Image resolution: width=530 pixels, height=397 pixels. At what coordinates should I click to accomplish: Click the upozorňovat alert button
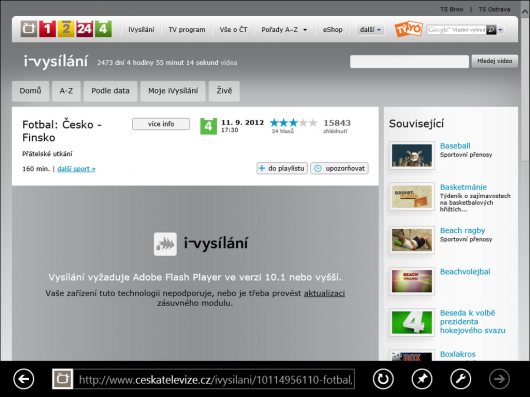point(339,168)
